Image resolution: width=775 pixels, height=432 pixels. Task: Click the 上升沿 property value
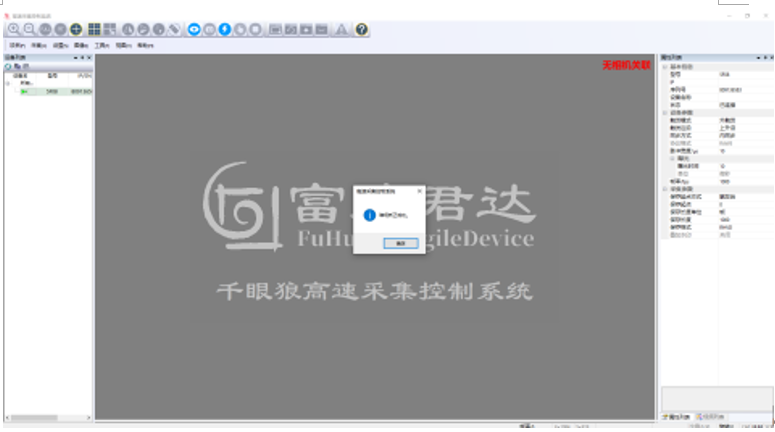tap(727, 128)
